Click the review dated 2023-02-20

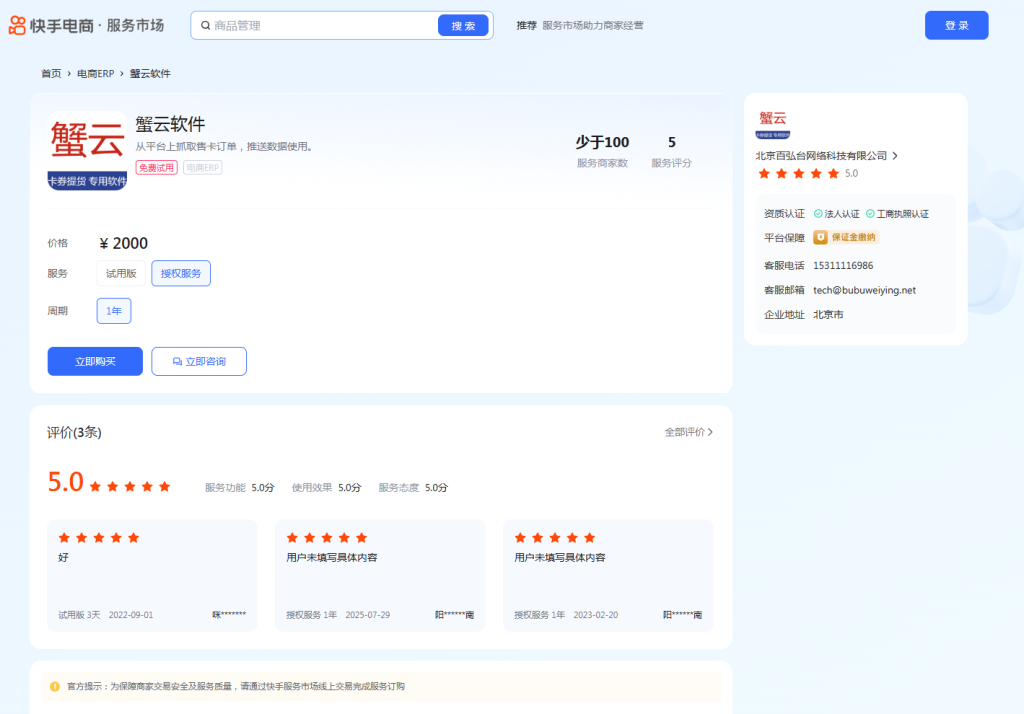608,576
